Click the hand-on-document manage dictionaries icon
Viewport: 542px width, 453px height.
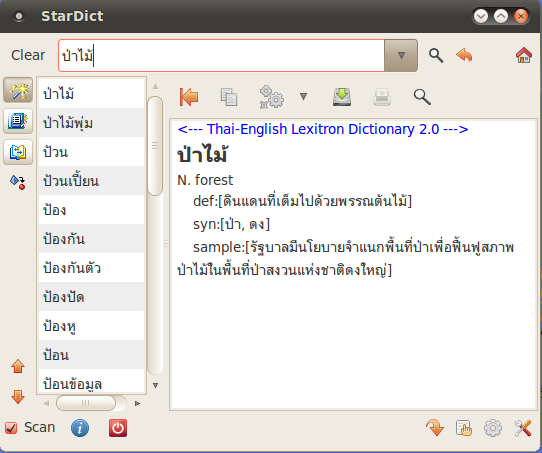(464, 428)
